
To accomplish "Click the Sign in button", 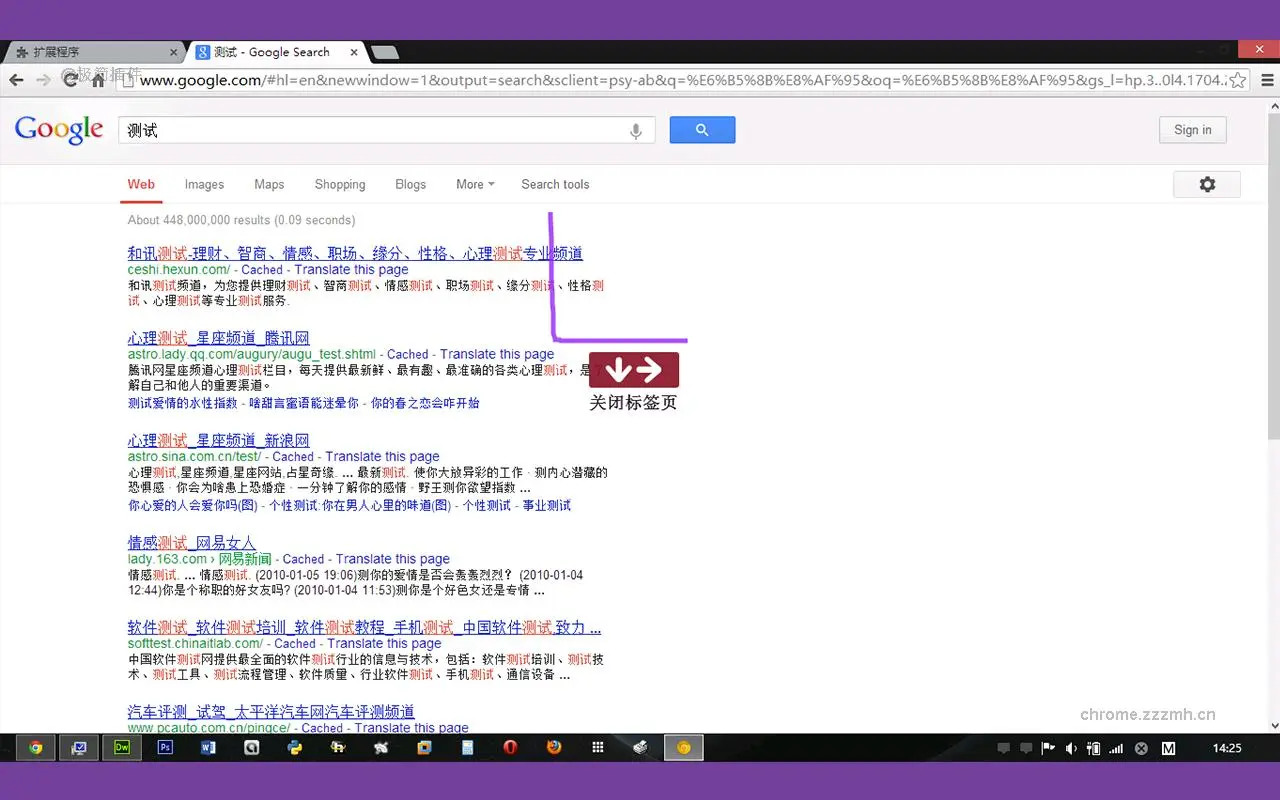I will (x=1192, y=130).
